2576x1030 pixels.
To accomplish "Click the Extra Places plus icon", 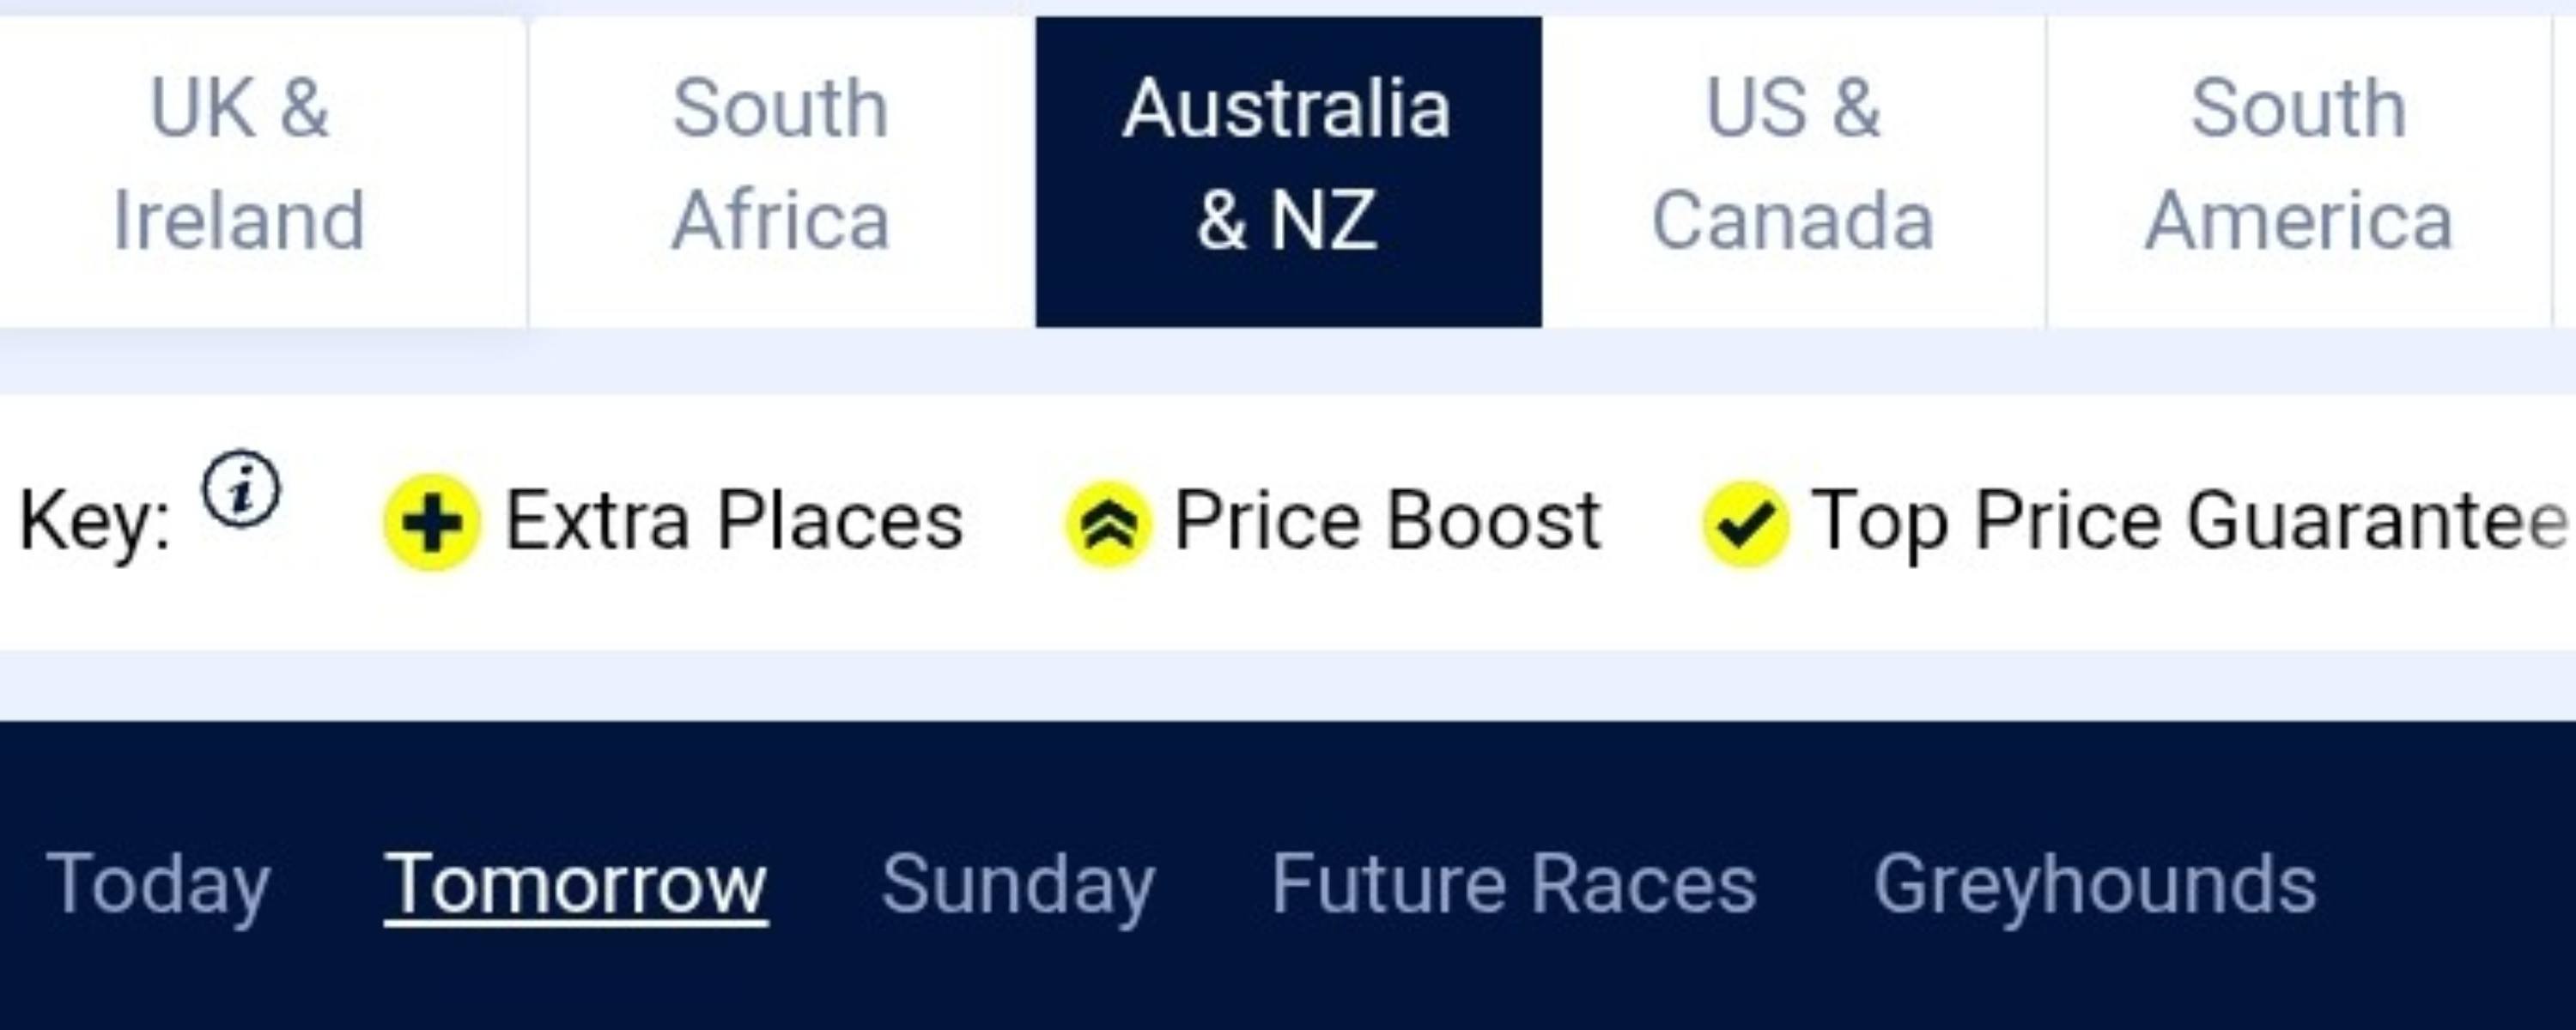I will pos(432,523).
